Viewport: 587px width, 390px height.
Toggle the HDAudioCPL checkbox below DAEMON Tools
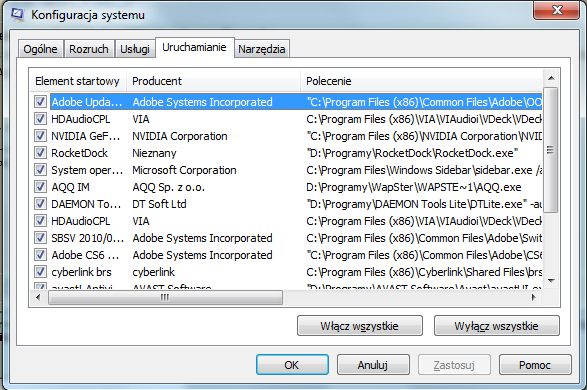pos(40,221)
